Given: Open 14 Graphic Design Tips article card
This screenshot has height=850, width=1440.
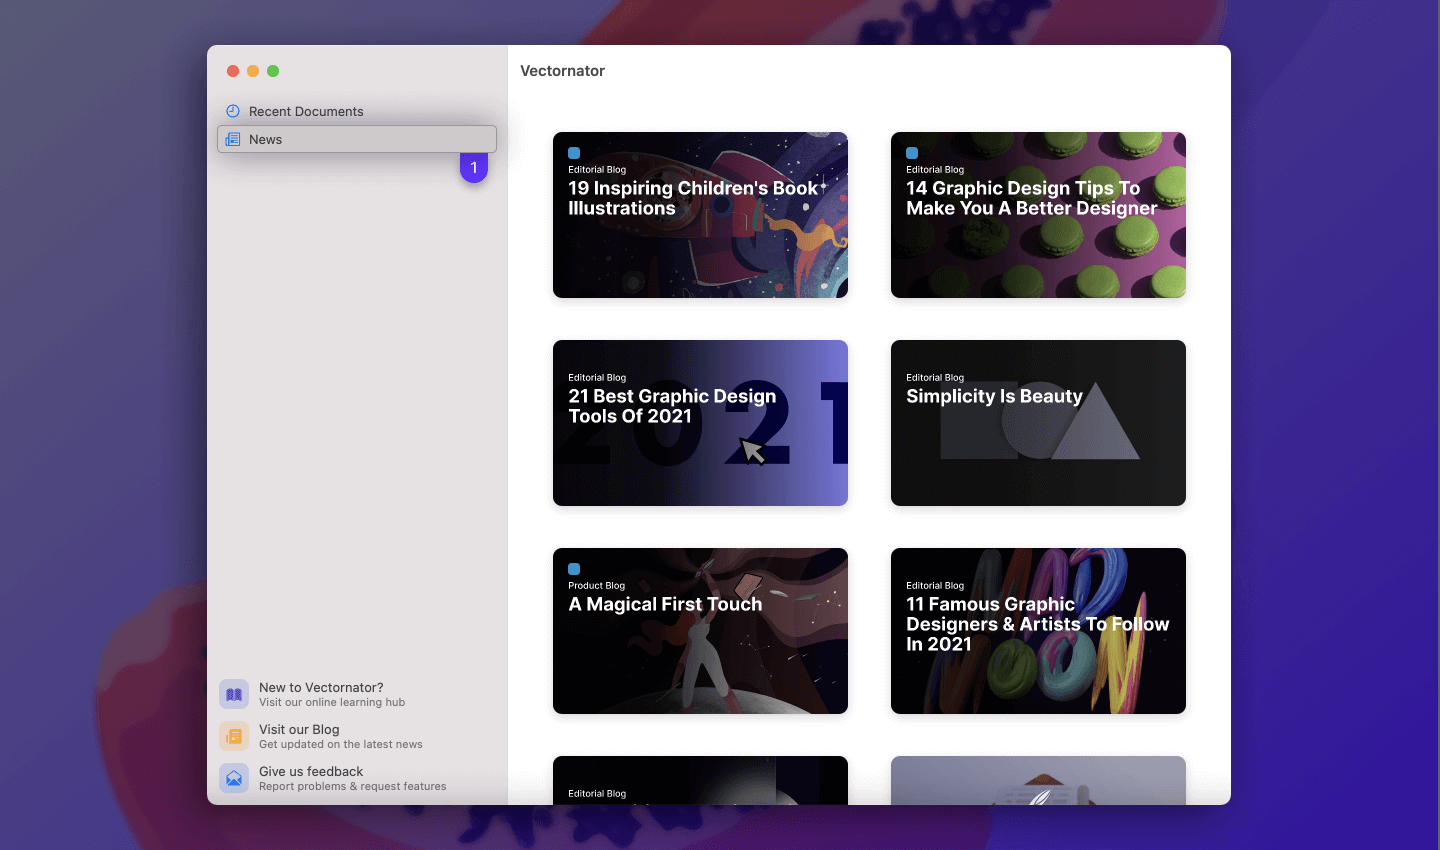Looking at the screenshot, I should (1038, 215).
